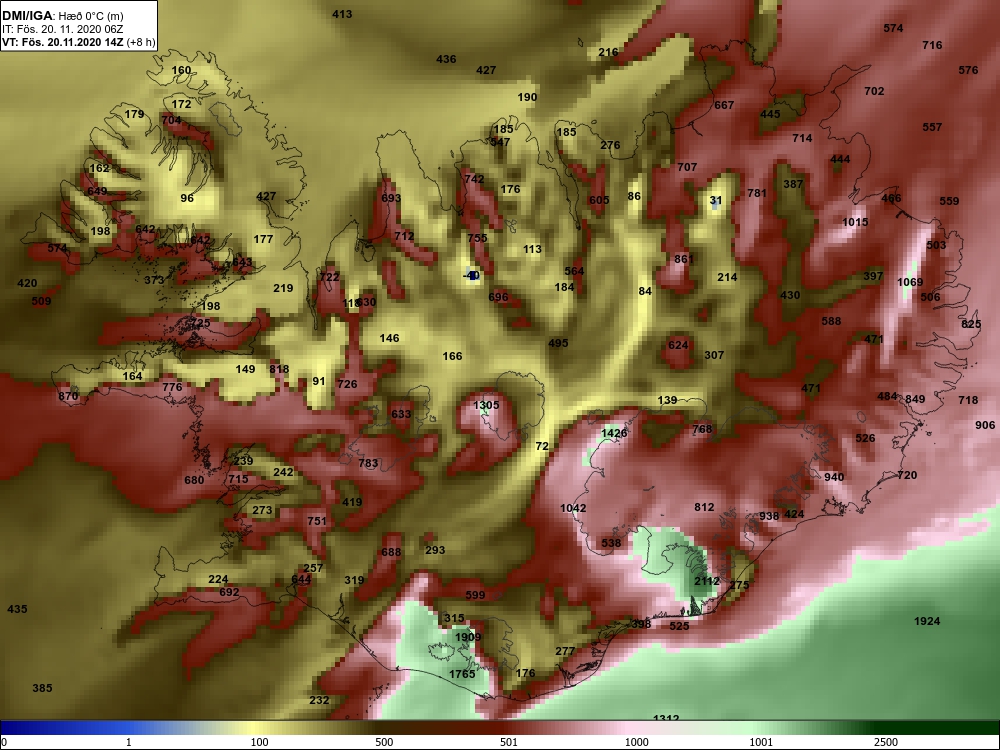
Task: Select the 160 value in the Westfjords
Action: (181, 70)
